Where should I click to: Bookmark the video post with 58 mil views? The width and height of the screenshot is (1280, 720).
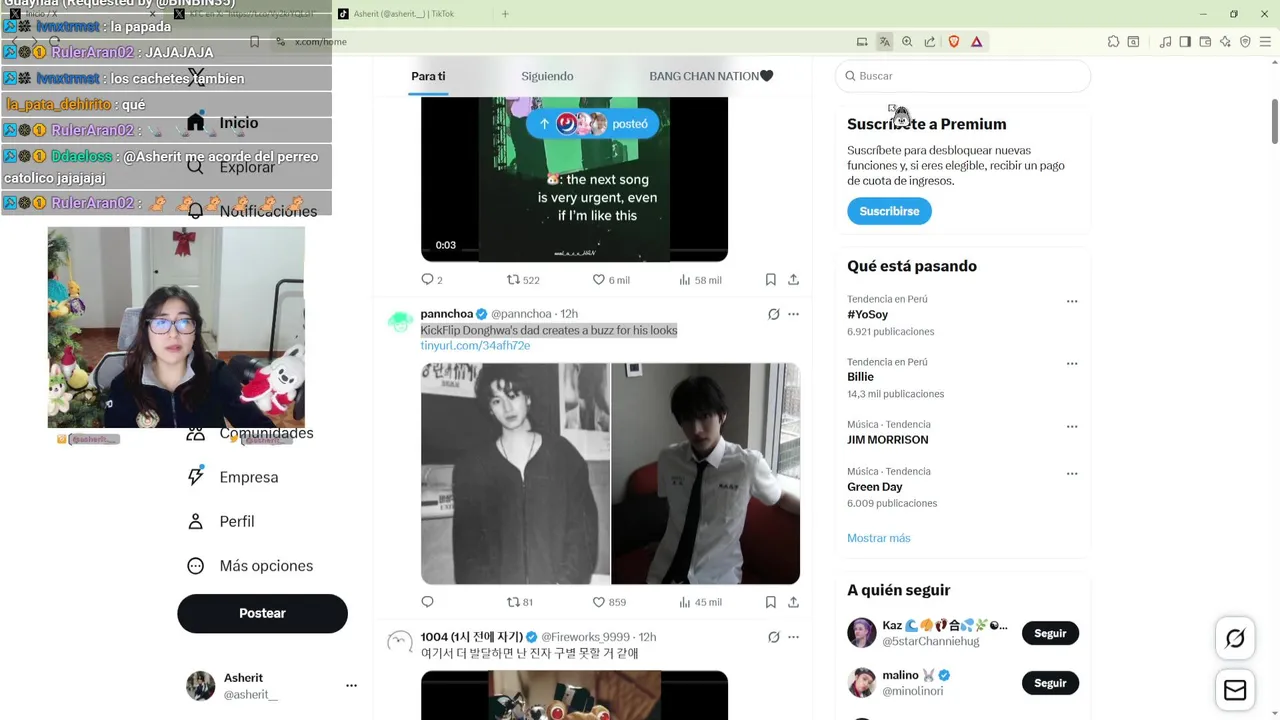(770, 280)
